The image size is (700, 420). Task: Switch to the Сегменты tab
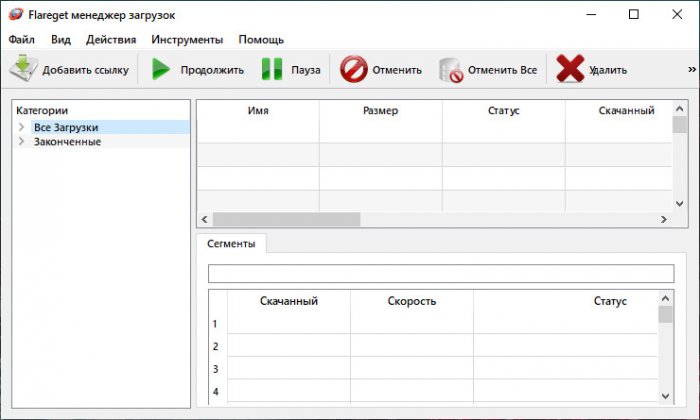[x=231, y=244]
